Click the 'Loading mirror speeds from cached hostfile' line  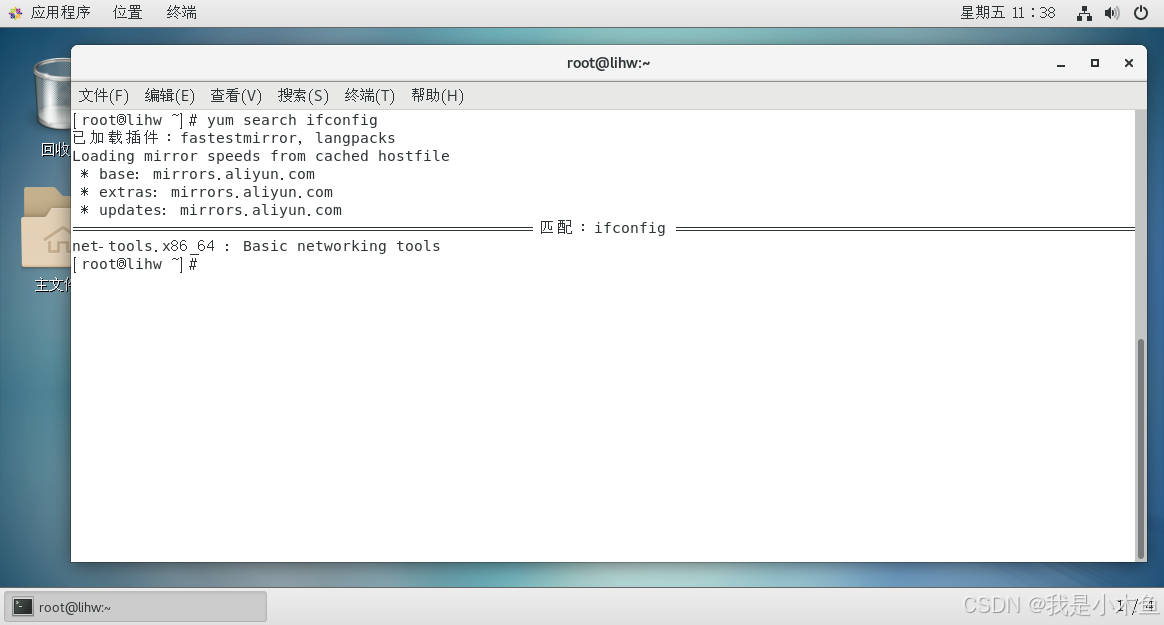(261, 157)
